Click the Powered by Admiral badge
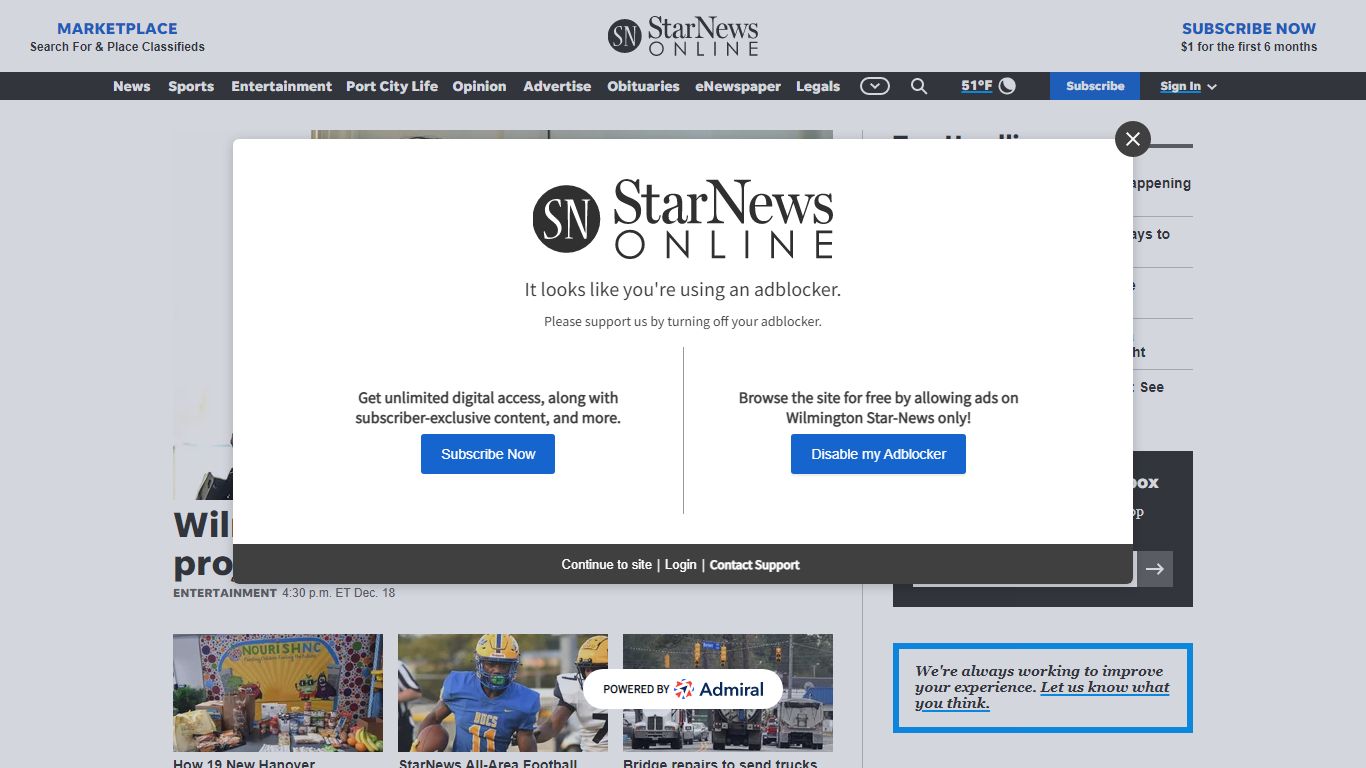This screenshot has height=768, width=1366. click(683, 689)
